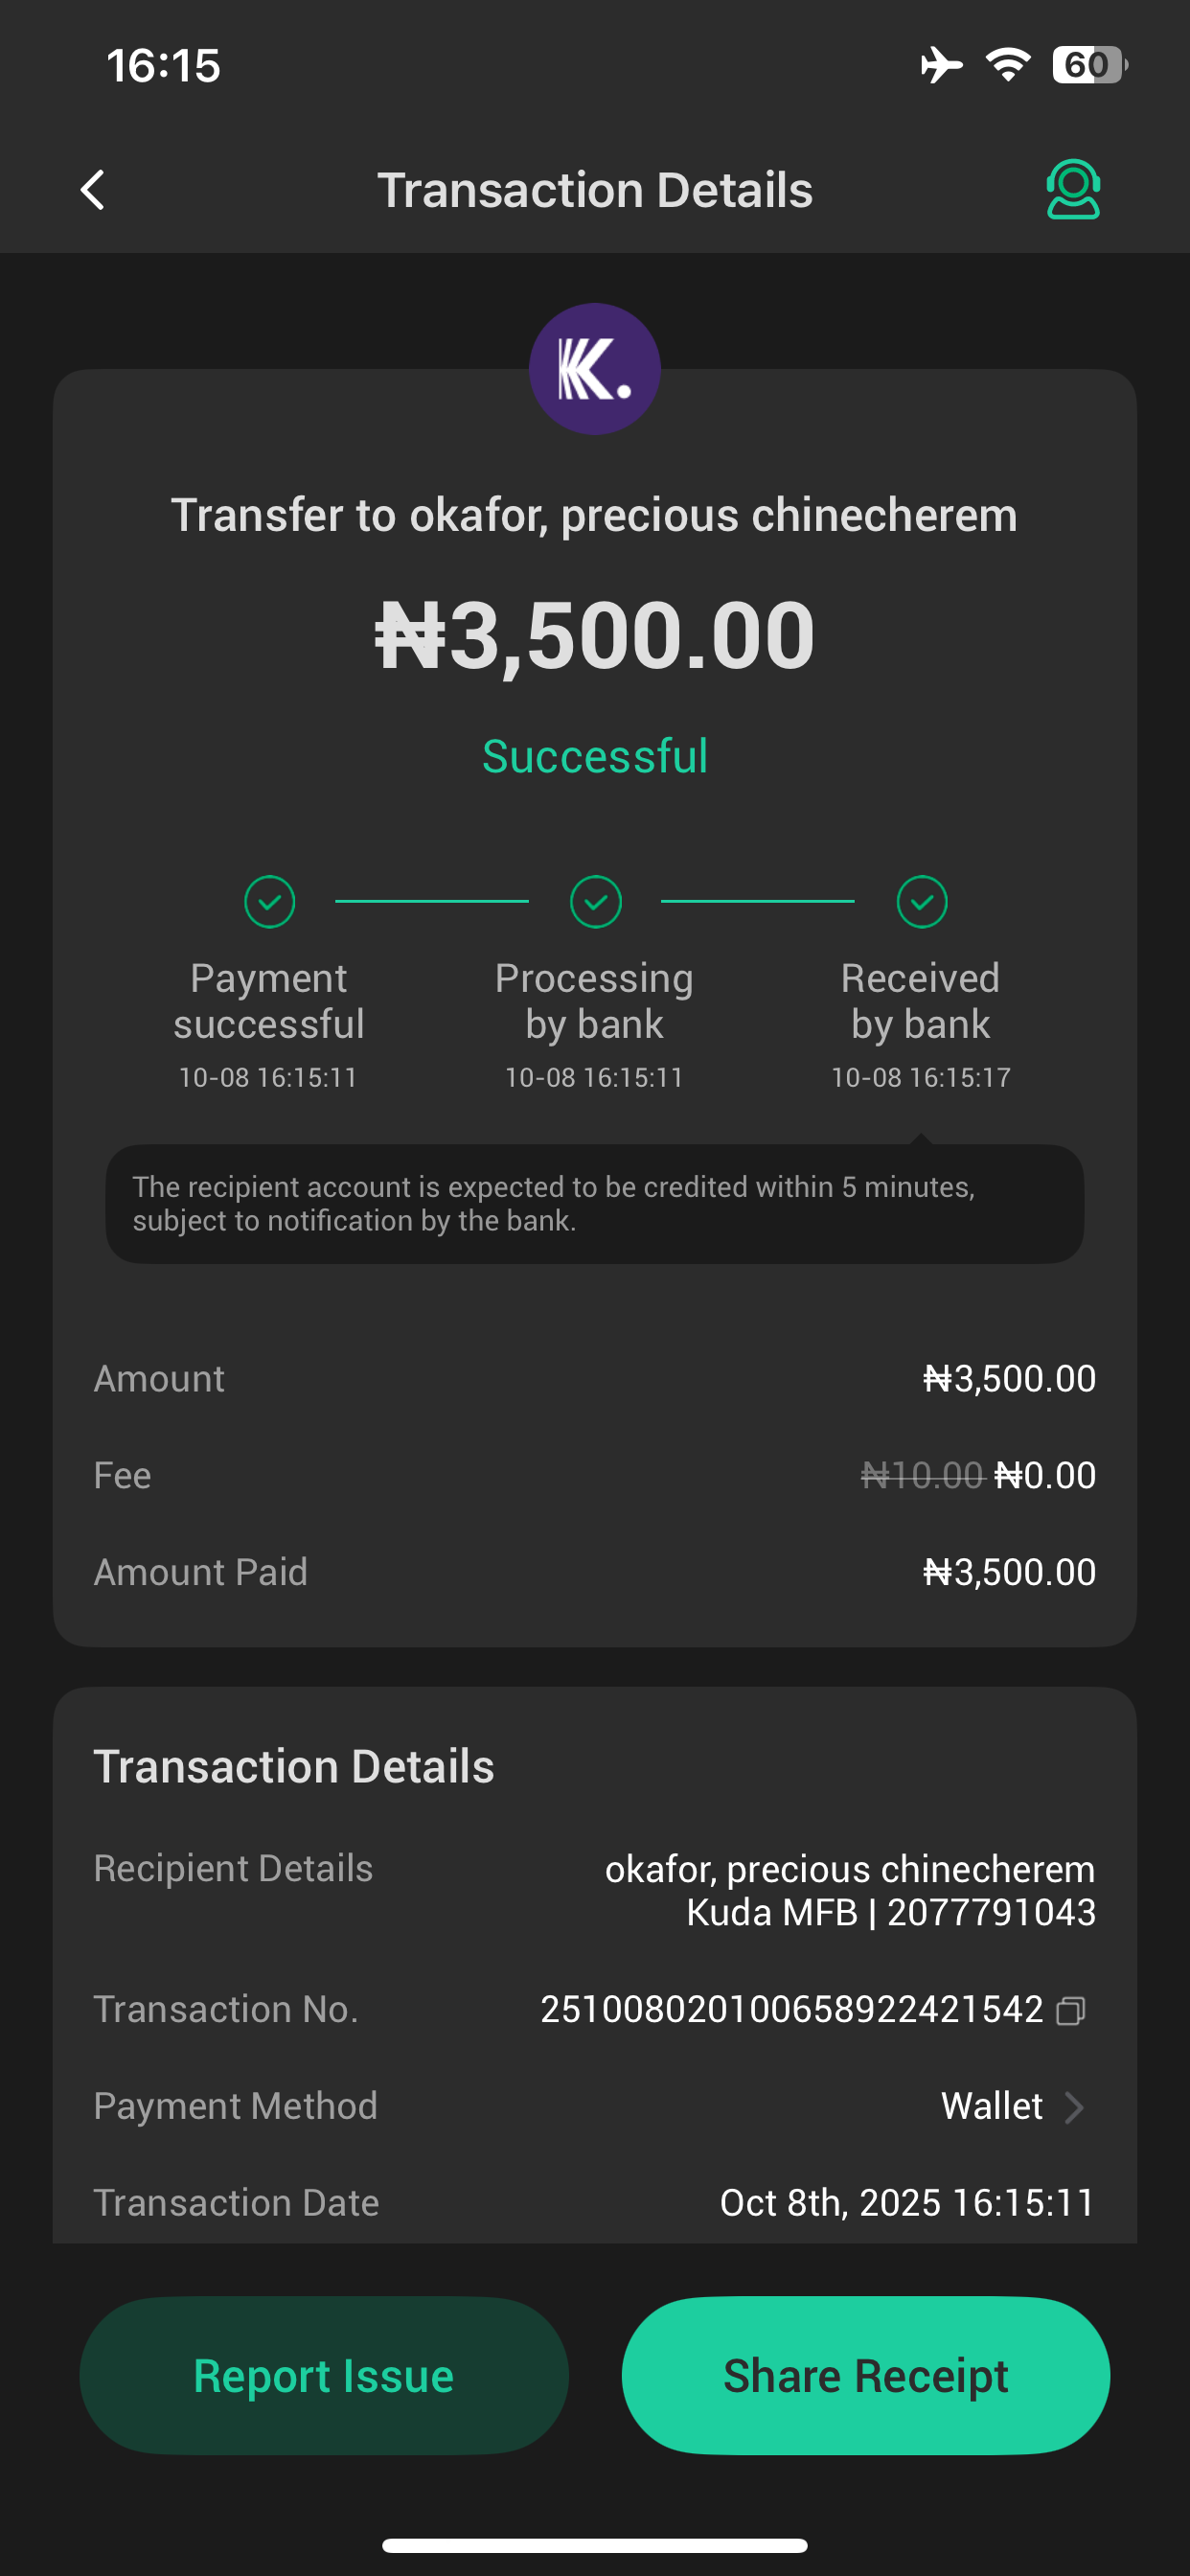Screen dimensions: 1190x2576
Task: Tap the Payment Method row
Action: coord(594,2107)
